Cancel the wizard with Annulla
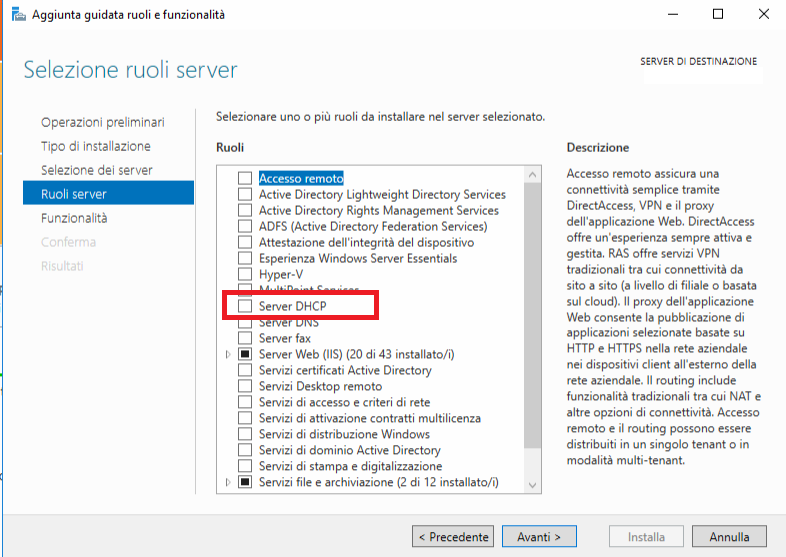Viewport: 786px width, 557px height. [x=729, y=537]
